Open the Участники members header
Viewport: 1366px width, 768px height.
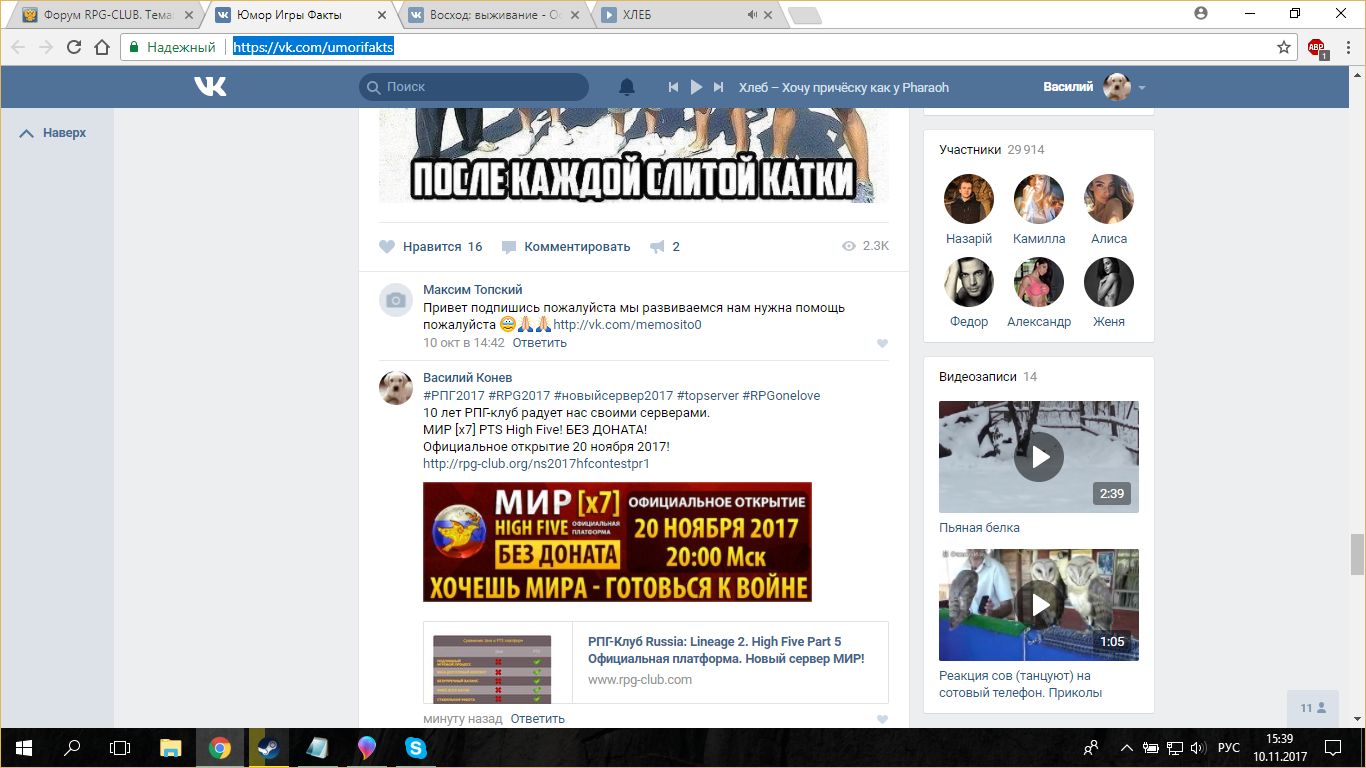coord(992,149)
